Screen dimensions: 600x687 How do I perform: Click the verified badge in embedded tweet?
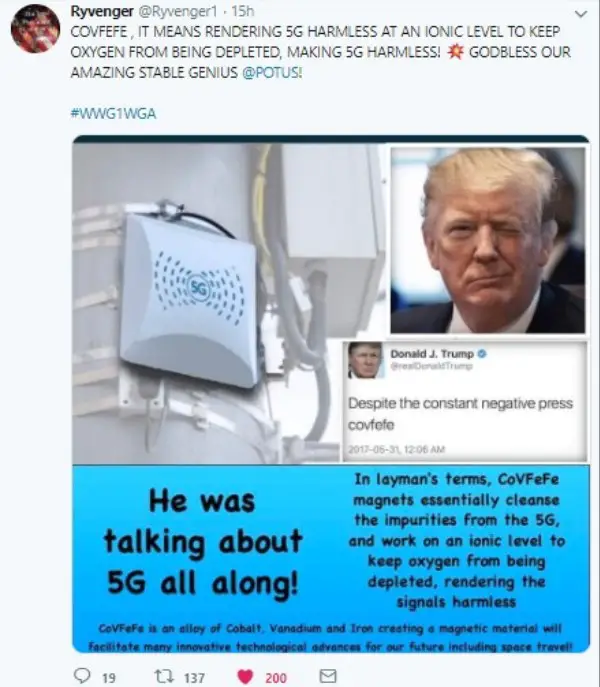(482, 354)
